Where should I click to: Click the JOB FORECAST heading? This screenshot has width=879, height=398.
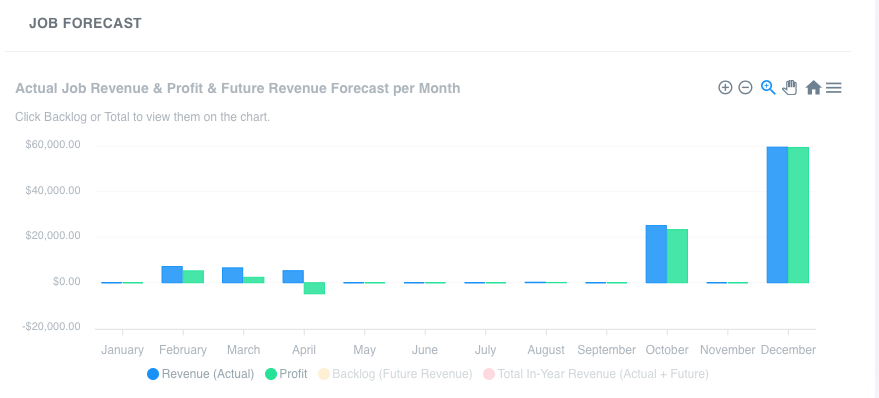[85, 23]
